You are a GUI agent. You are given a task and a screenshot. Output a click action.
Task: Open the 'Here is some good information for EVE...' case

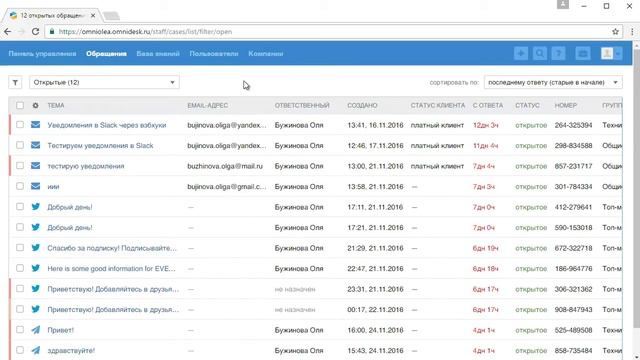pos(111,269)
